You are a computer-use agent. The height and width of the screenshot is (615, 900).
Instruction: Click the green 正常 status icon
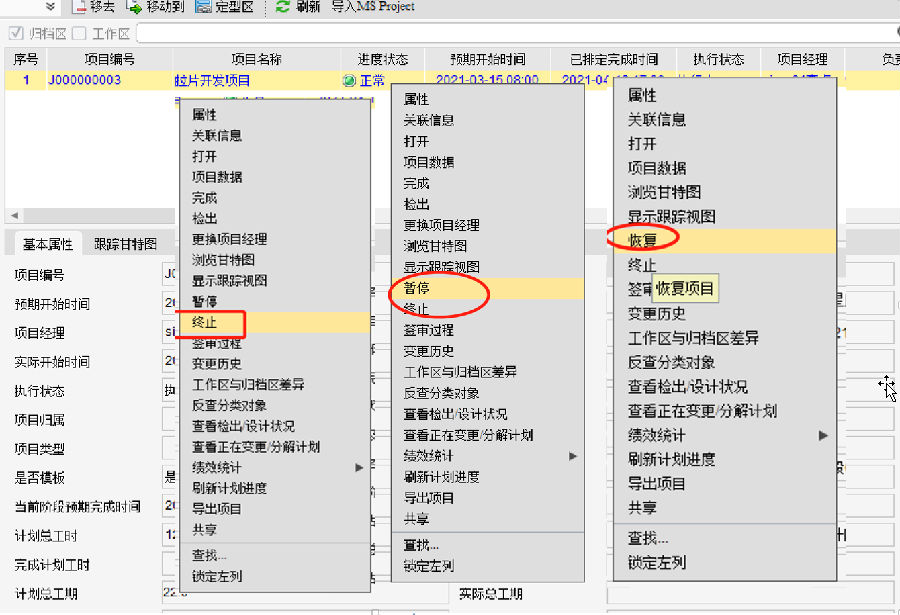click(349, 80)
